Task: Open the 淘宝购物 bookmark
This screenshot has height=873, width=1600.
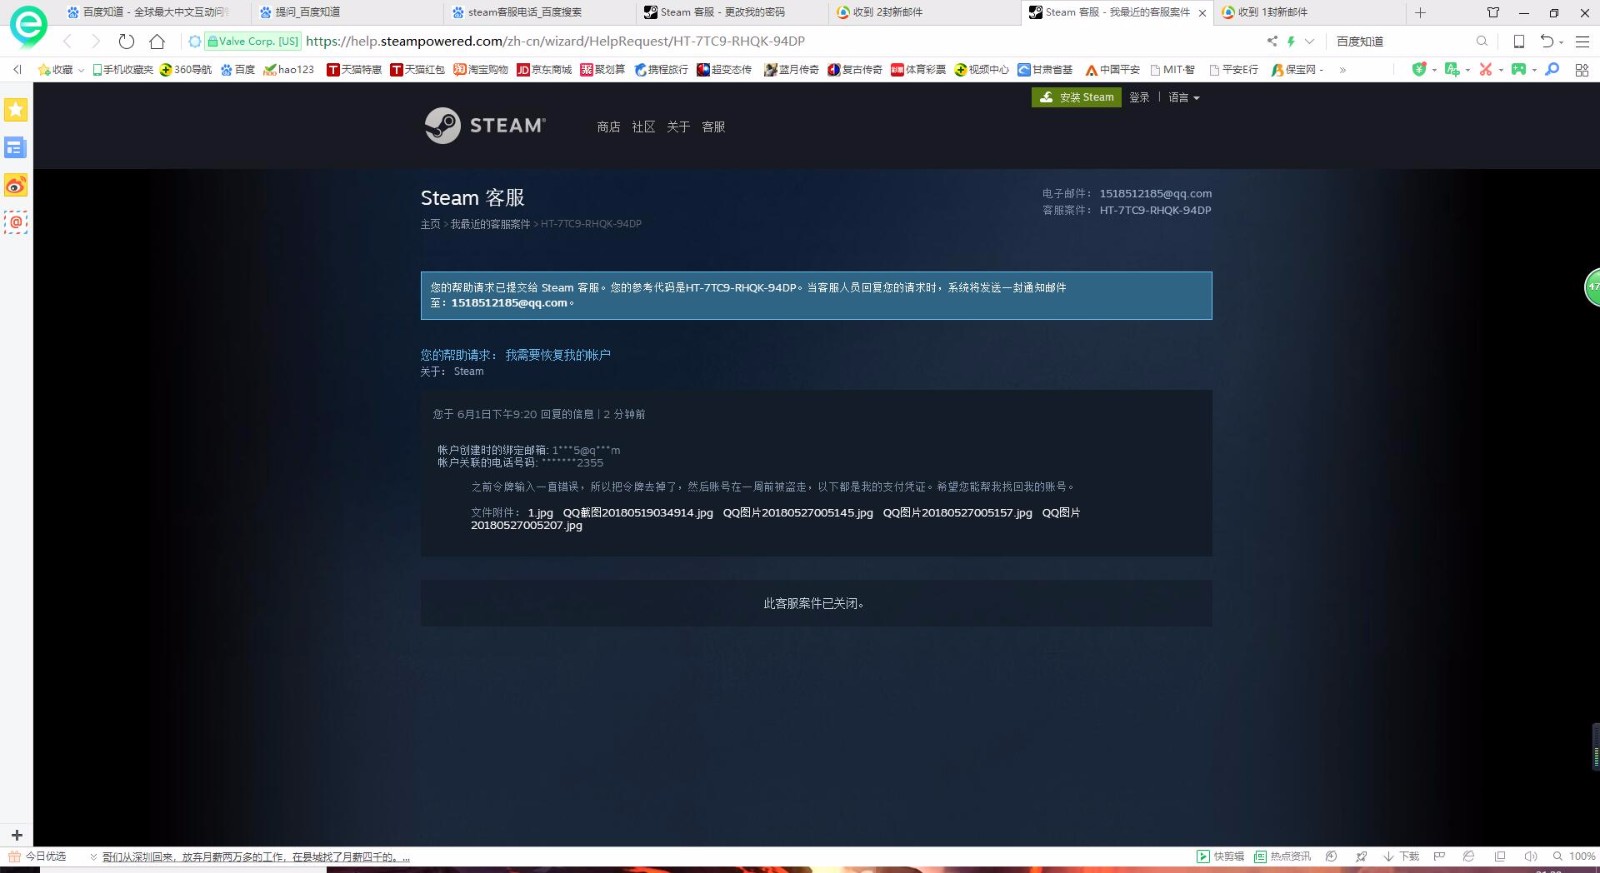Action: point(480,70)
